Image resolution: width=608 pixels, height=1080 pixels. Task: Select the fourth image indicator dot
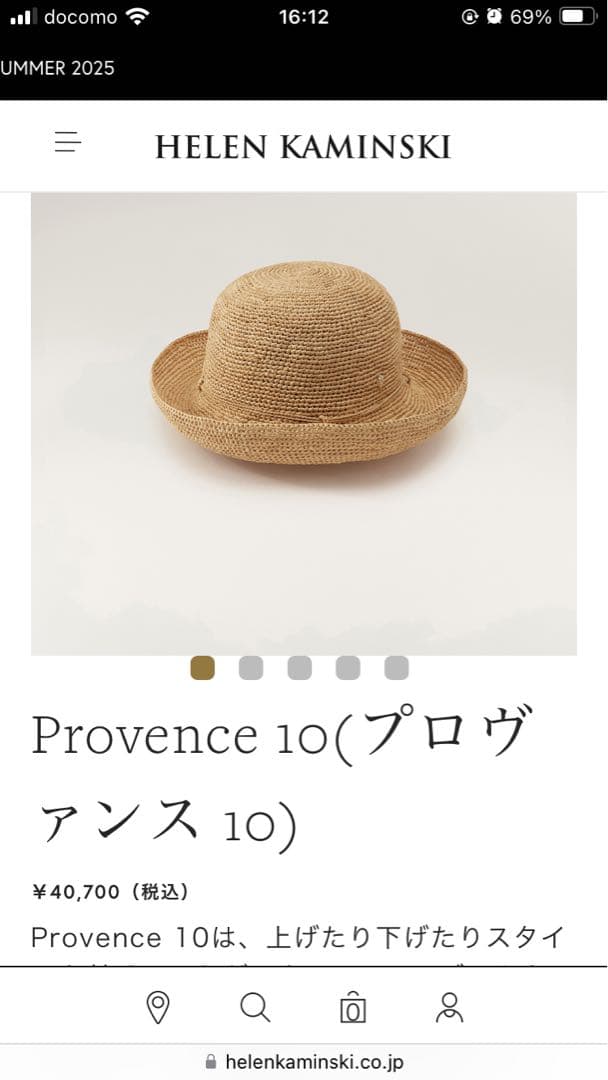(348, 668)
